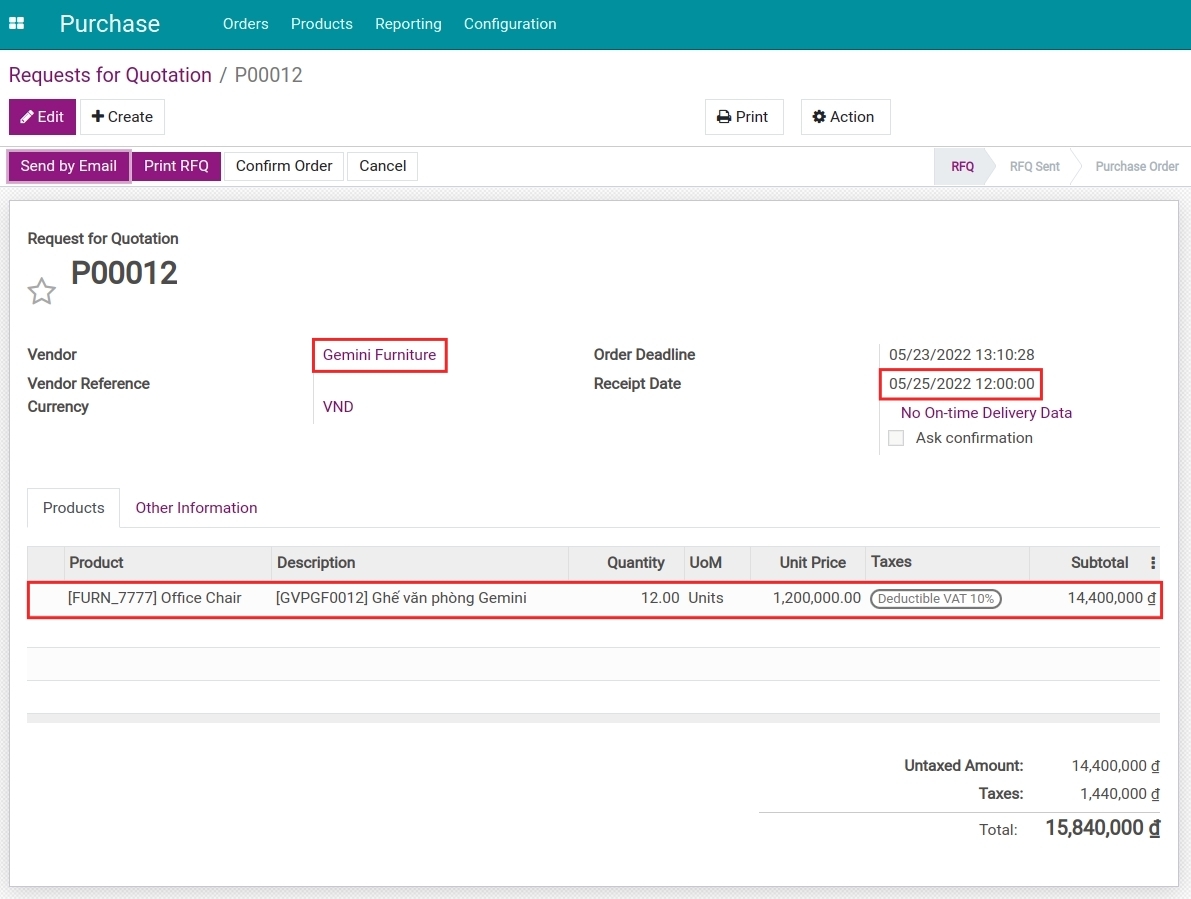
Task: Open the Action gear menu
Action: point(844,117)
